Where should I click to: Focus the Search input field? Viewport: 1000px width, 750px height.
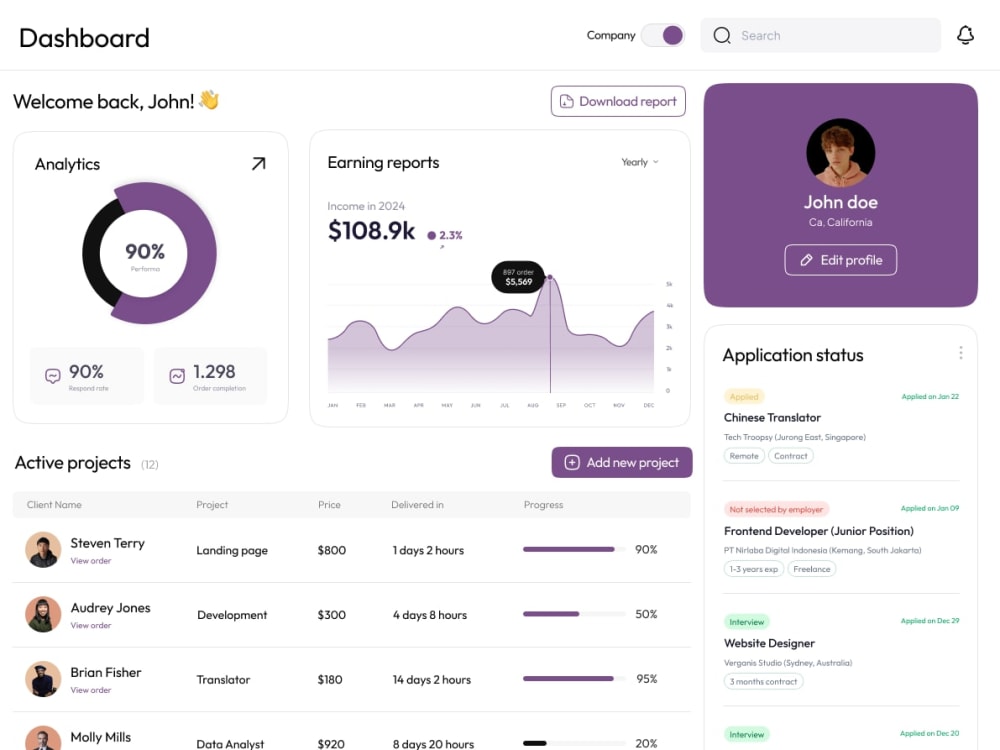pyautogui.click(x=820, y=35)
